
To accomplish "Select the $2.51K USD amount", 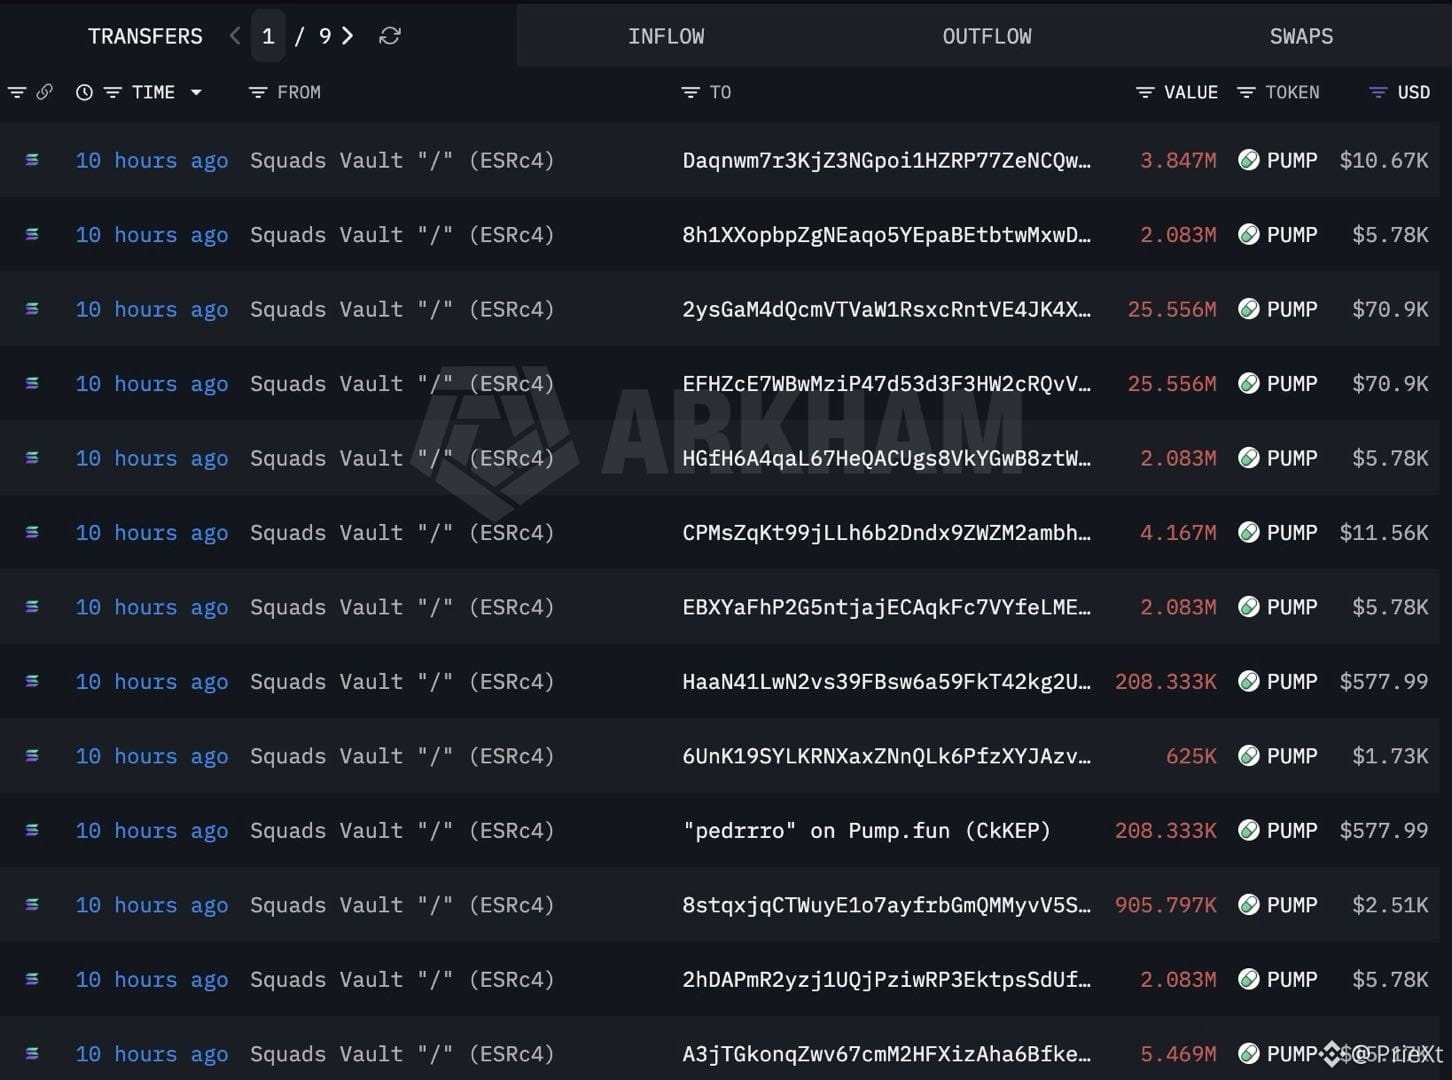I will point(1390,905).
